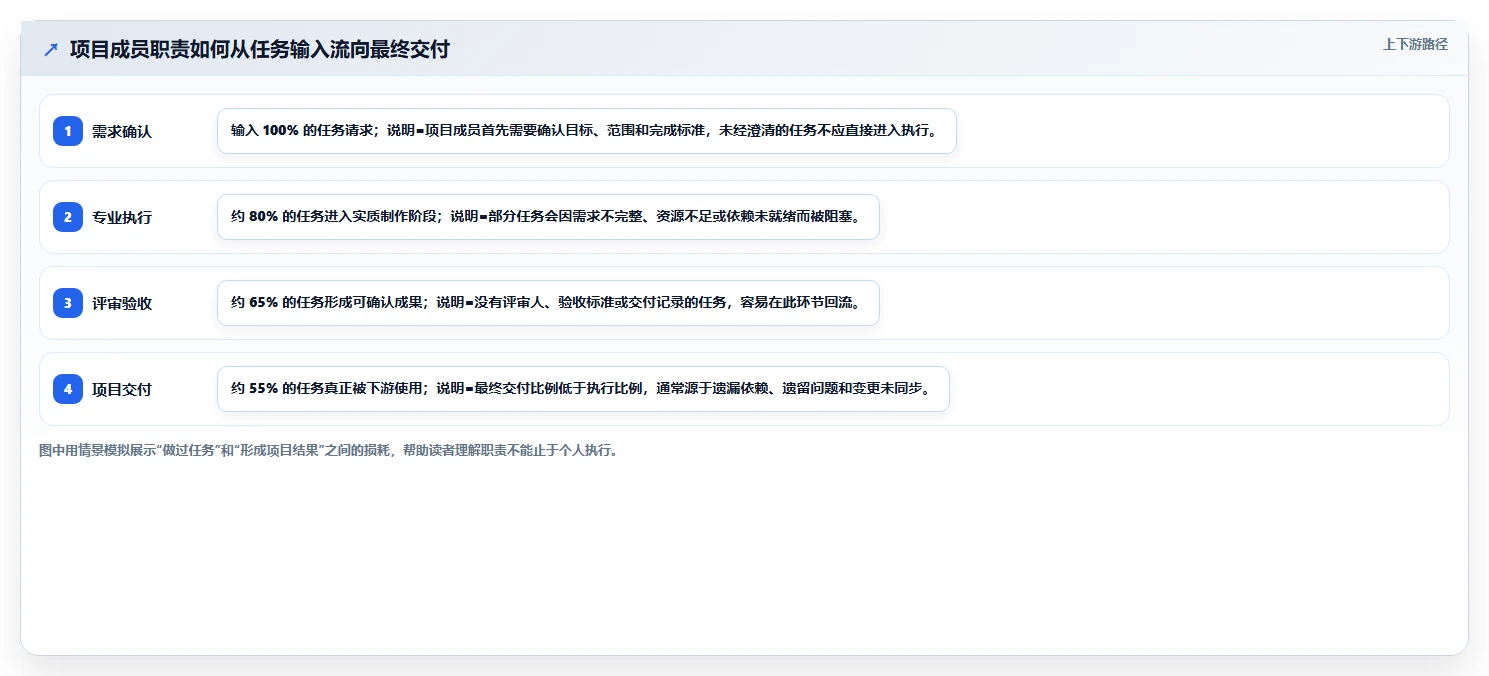Click the step 1 number badge
This screenshot has width=1489, height=676.
68,131
